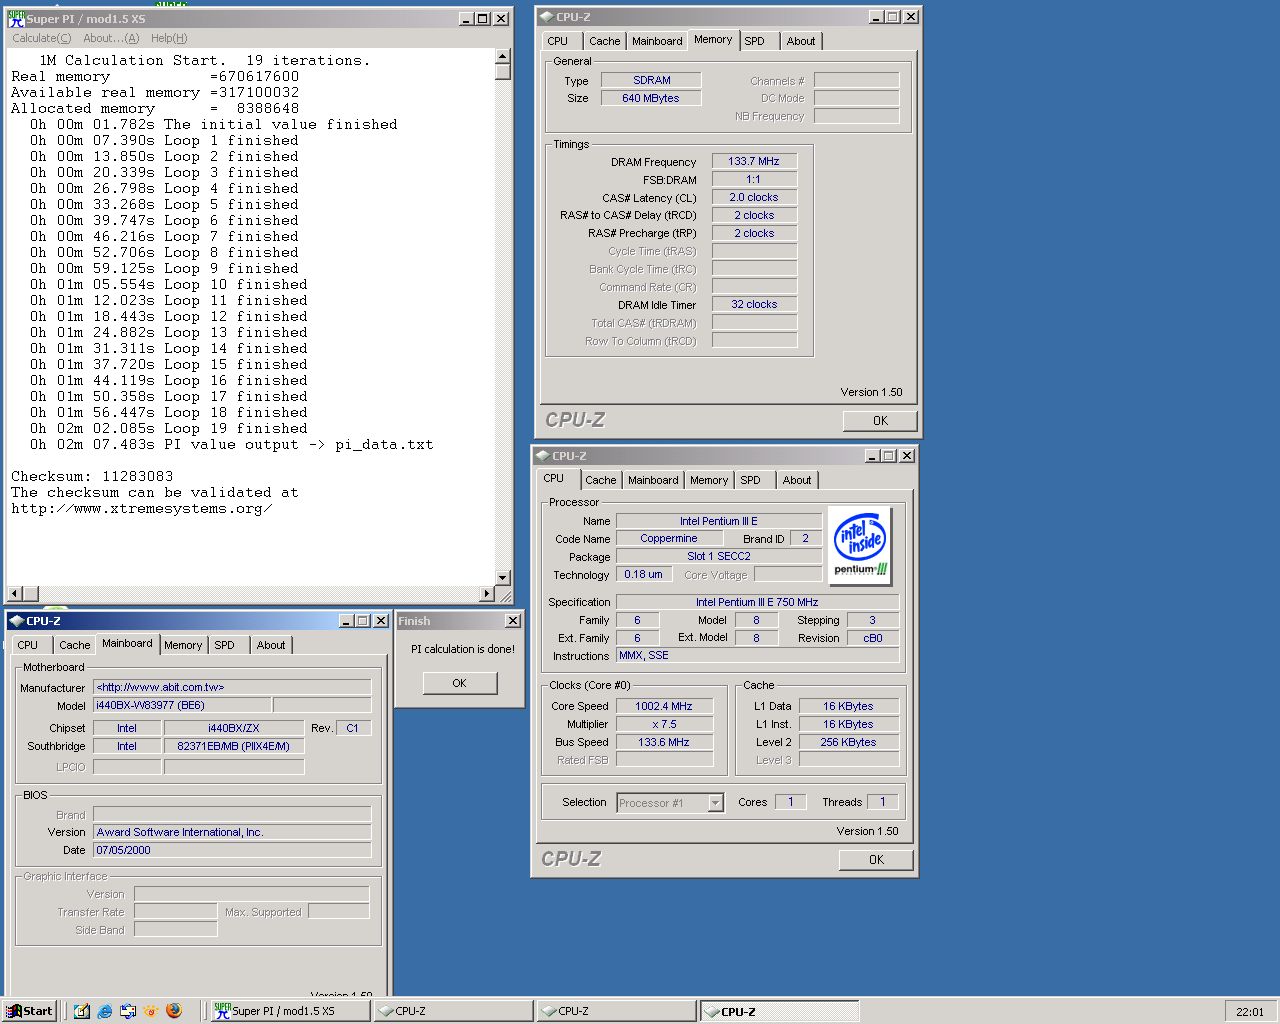Select About tab in Memory CPU-Z window
The height and width of the screenshot is (1024, 1280).
pos(800,41)
